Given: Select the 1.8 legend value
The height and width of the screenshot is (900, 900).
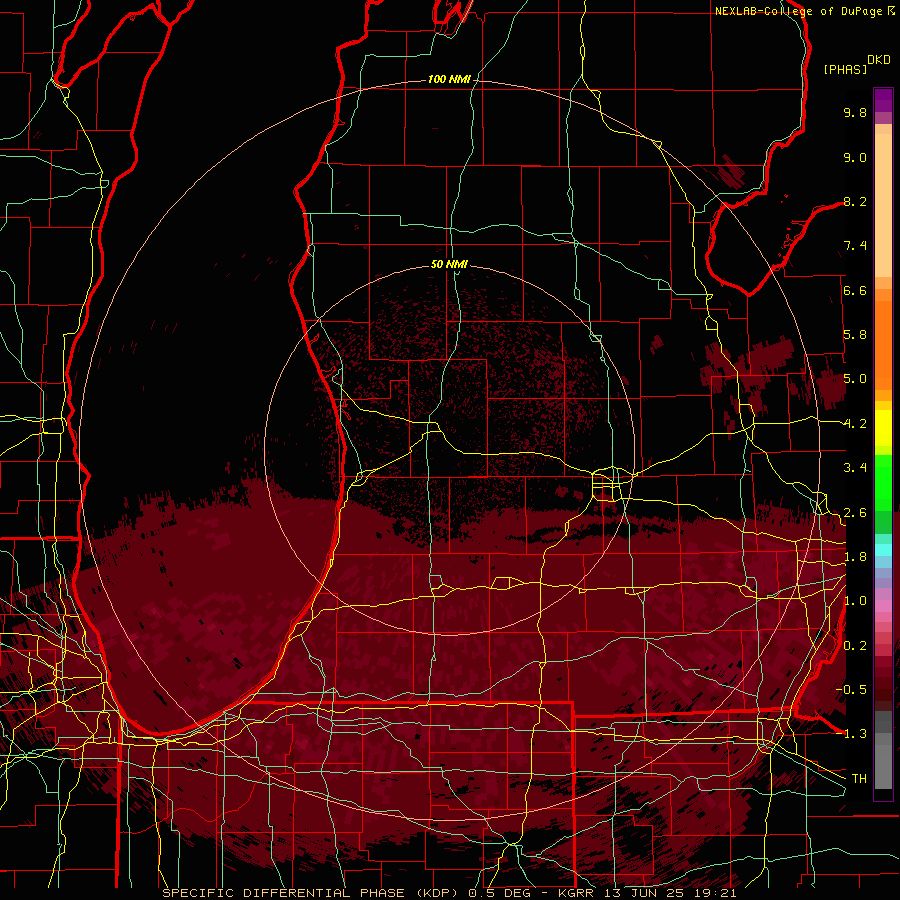Looking at the screenshot, I should pos(855,557).
